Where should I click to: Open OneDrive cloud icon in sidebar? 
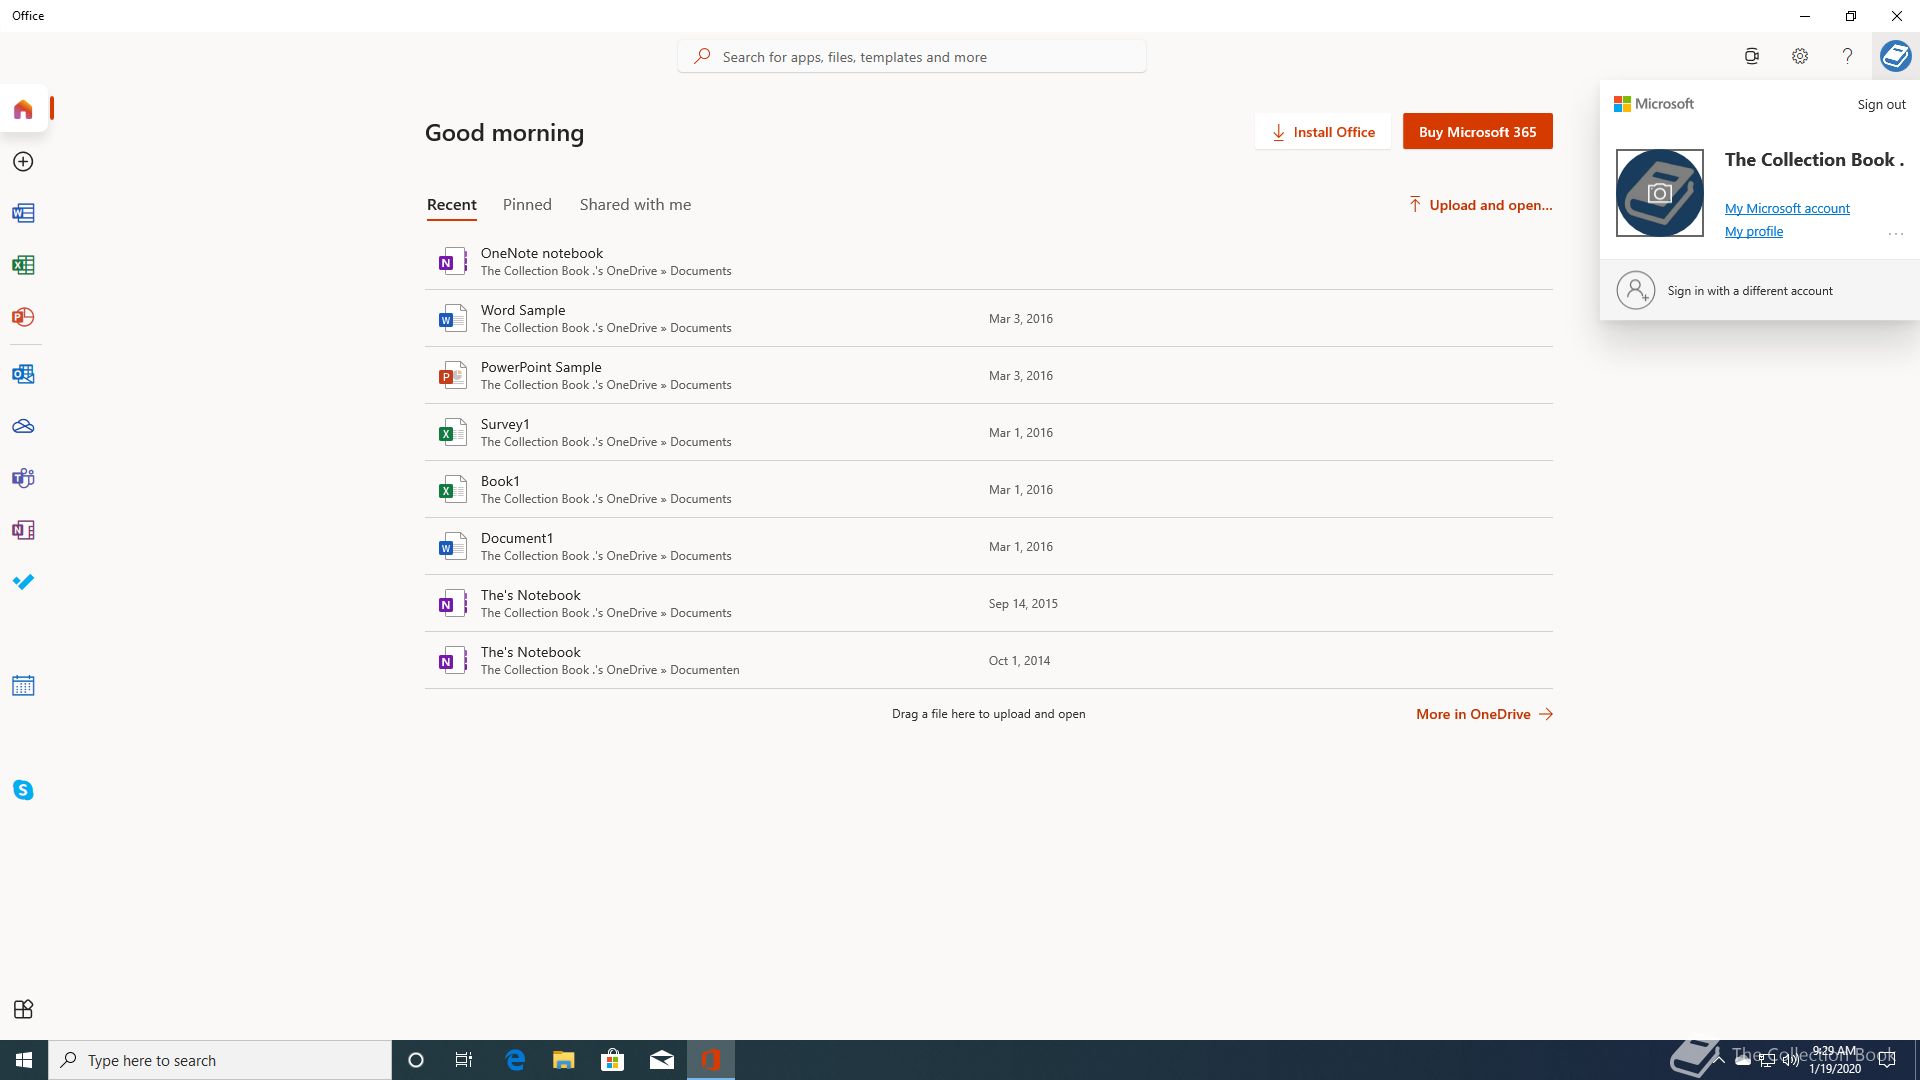coord(23,426)
